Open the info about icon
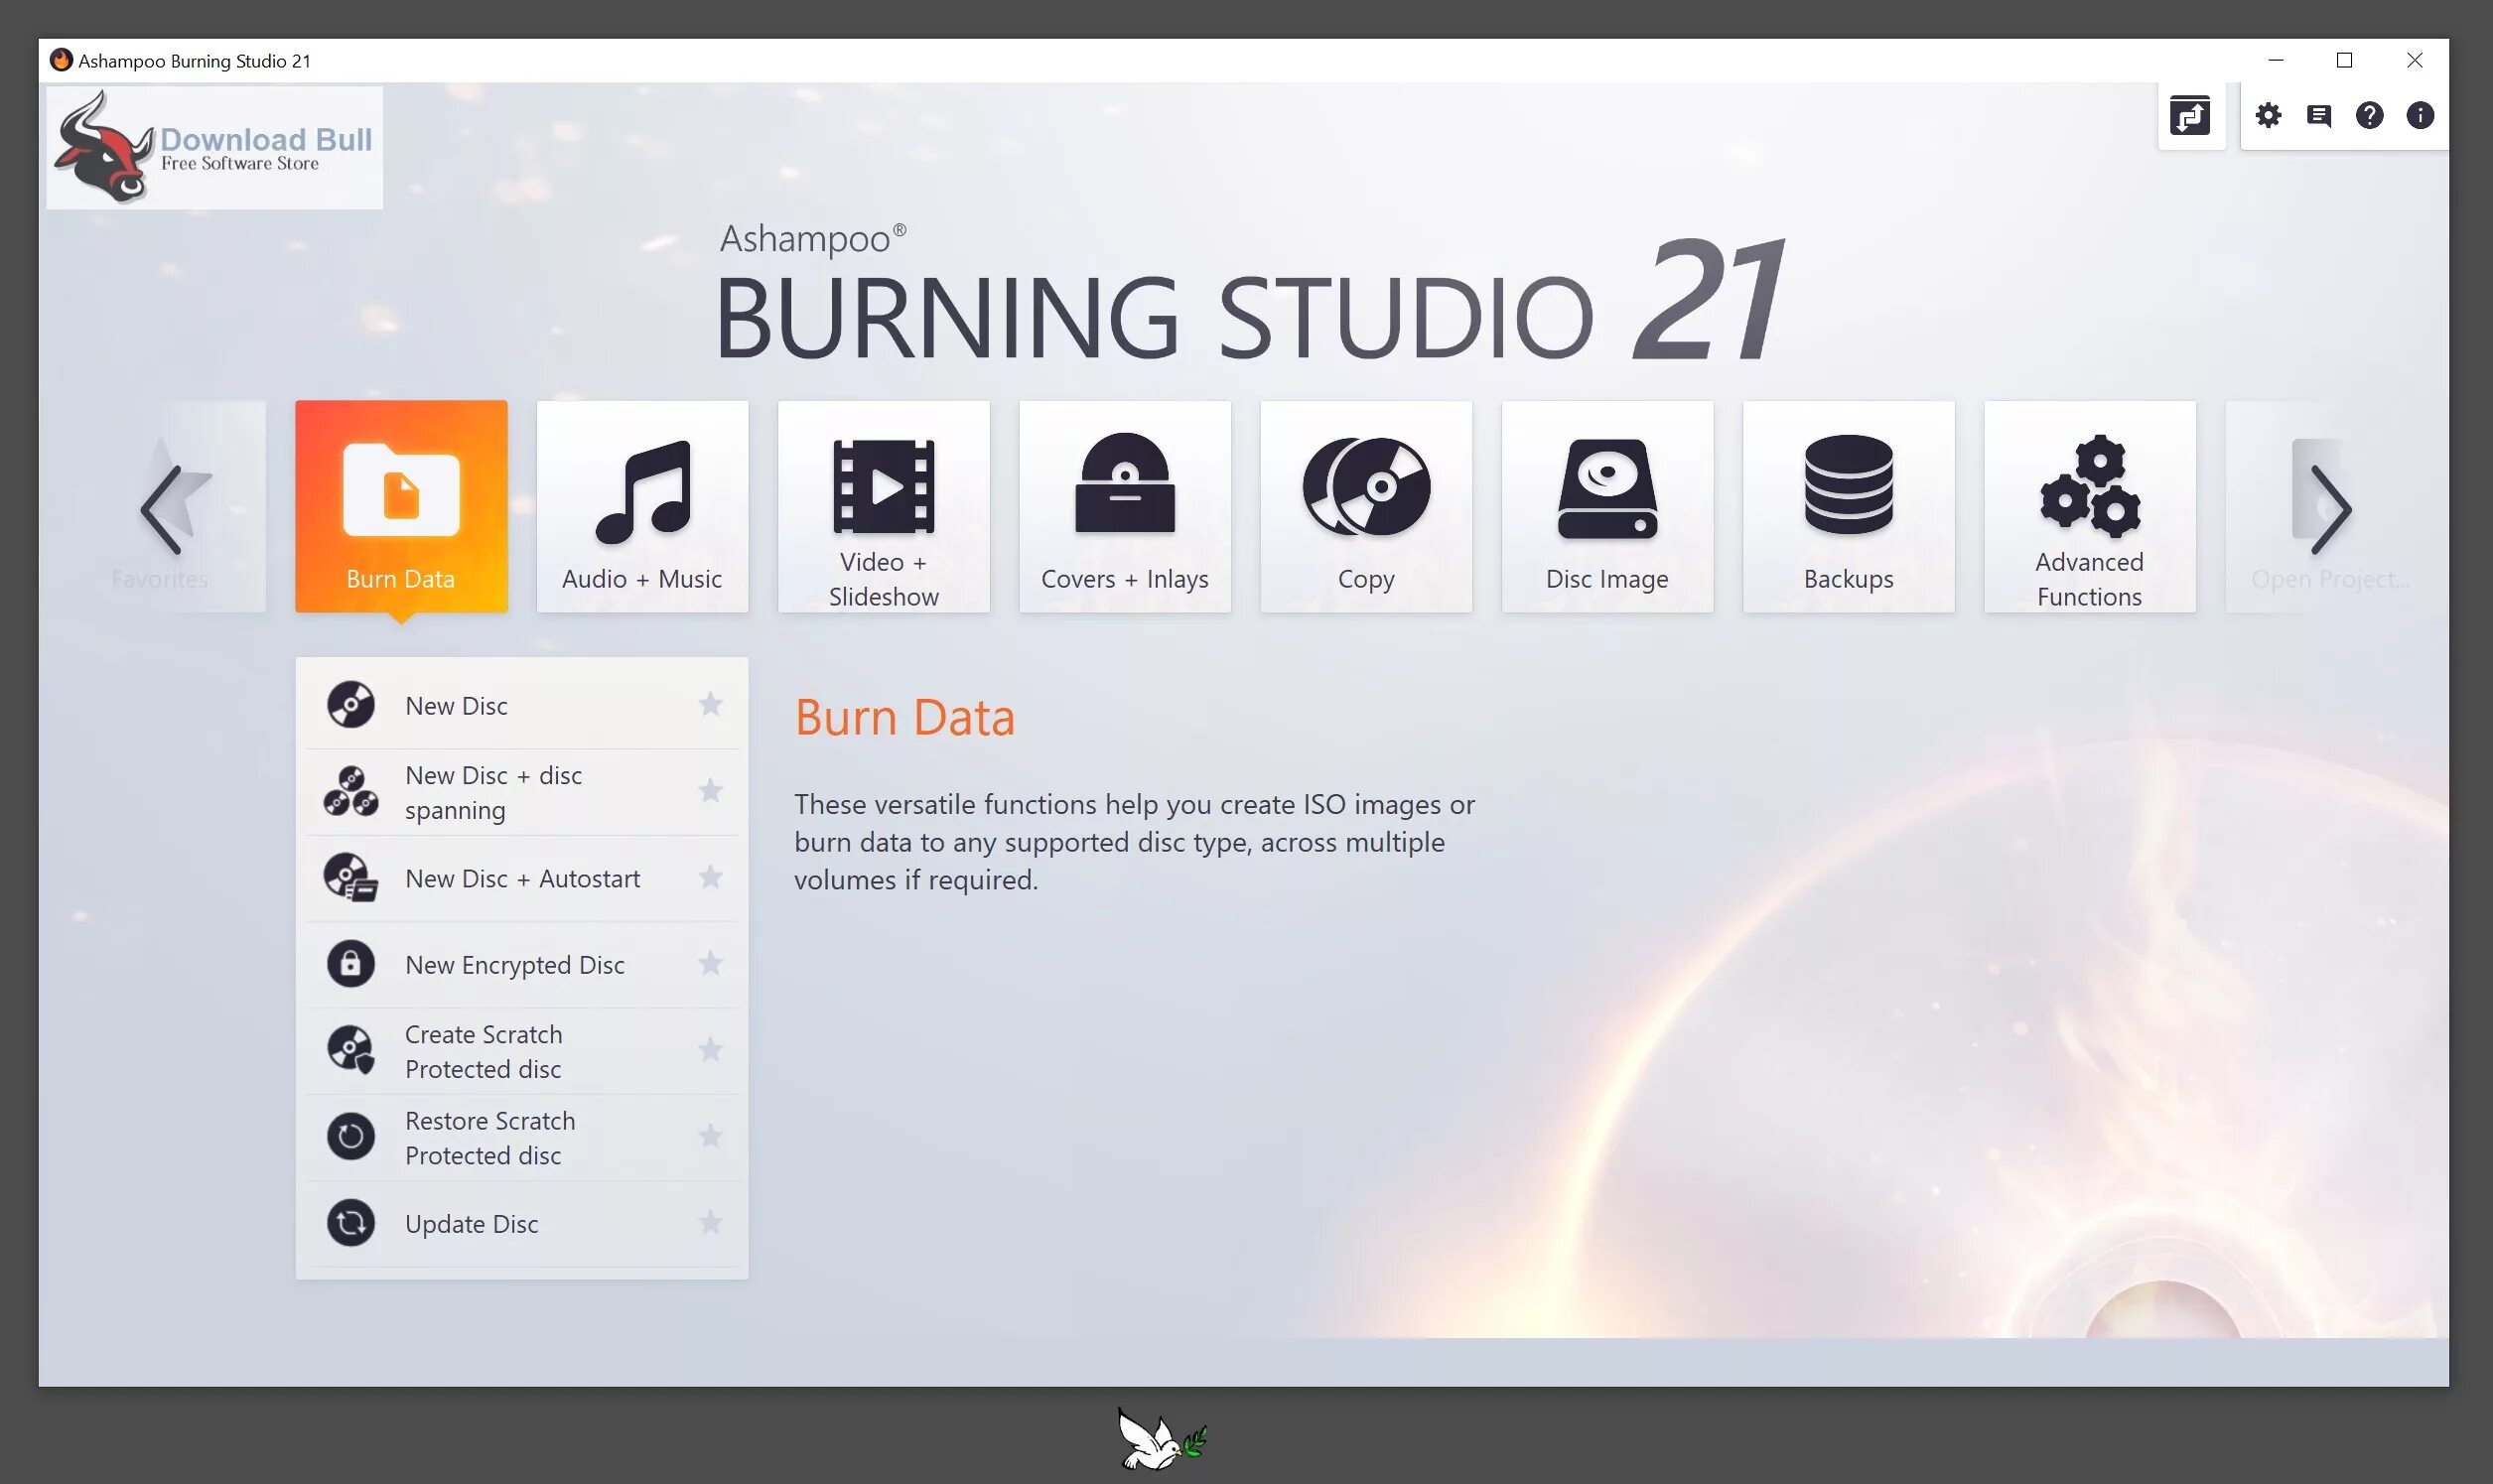The height and width of the screenshot is (1484, 2493). (2419, 116)
